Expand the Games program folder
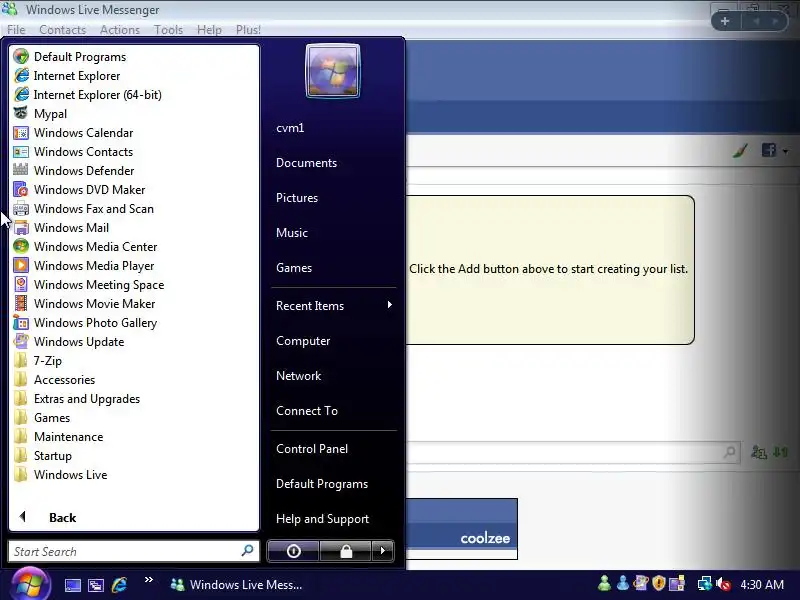The width and height of the screenshot is (800, 600). (42, 417)
